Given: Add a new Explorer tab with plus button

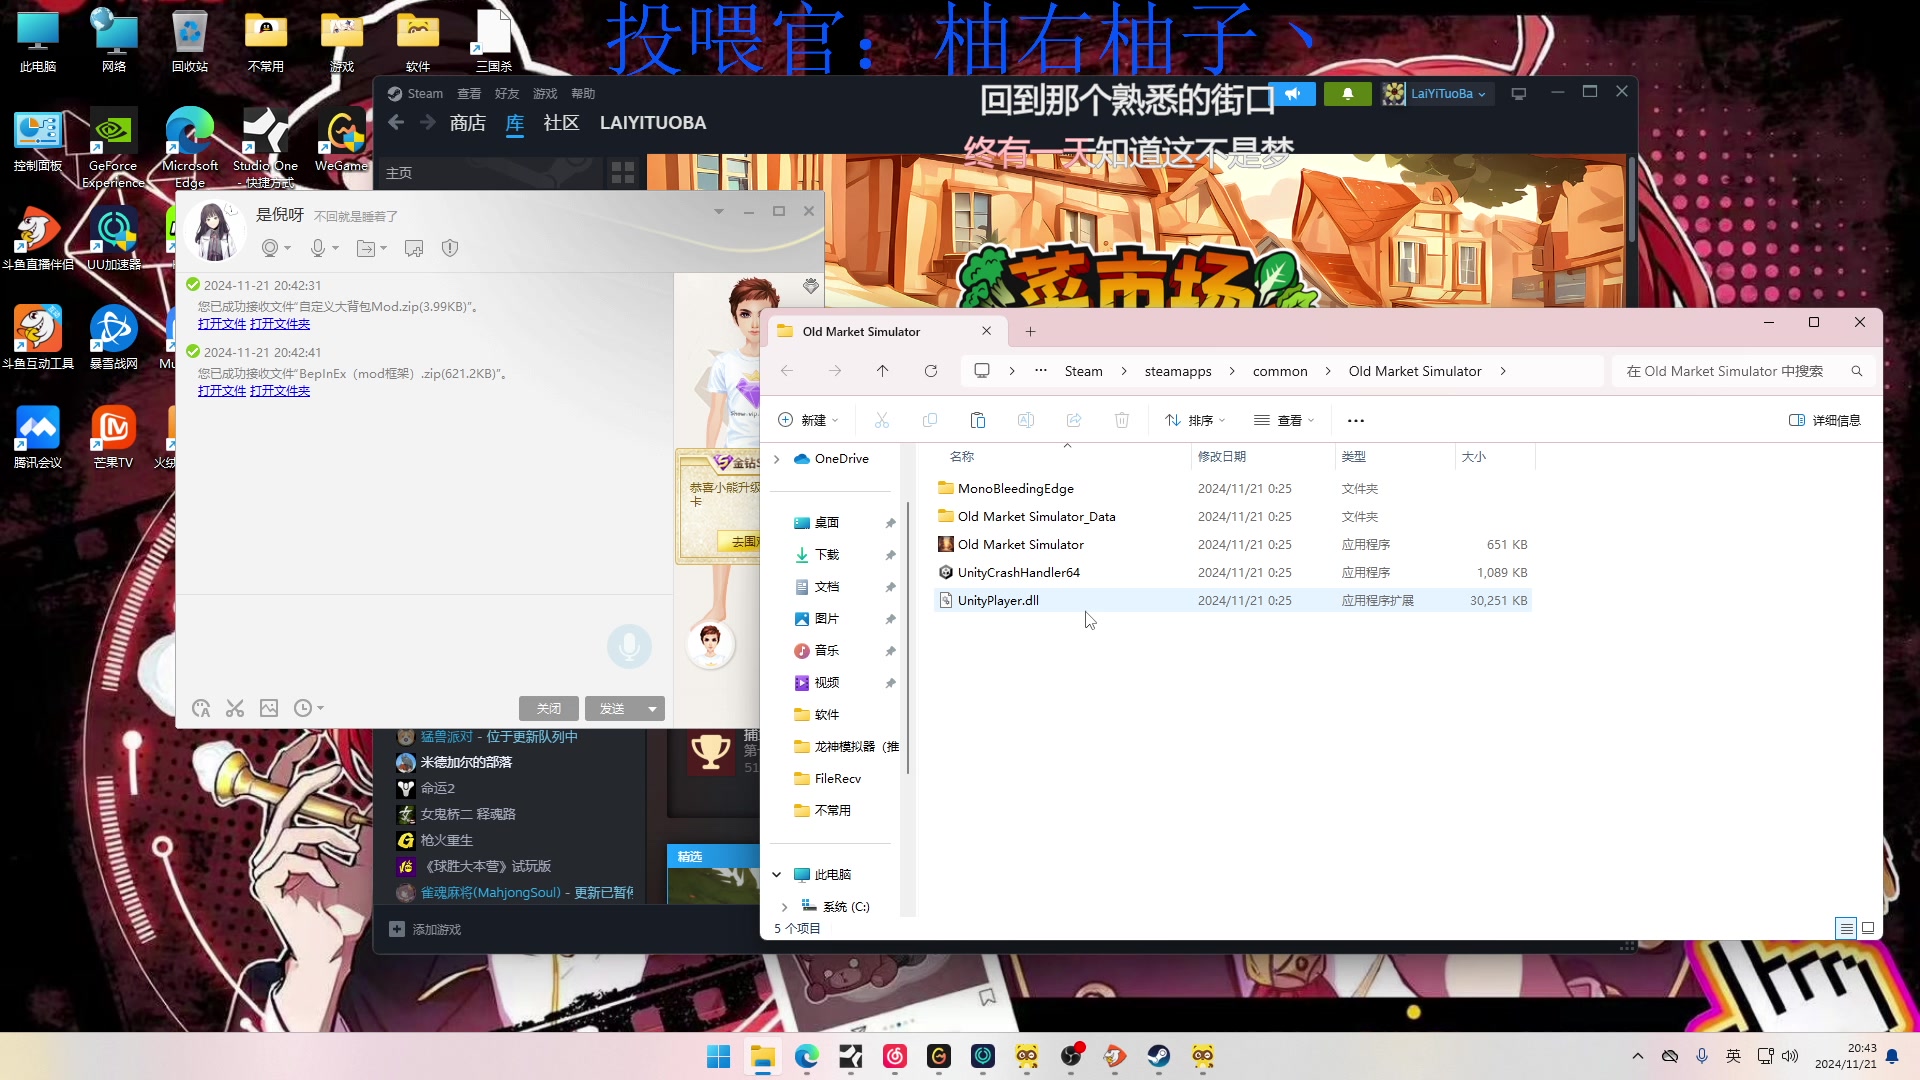Looking at the screenshot, I should click(1030, 332).
